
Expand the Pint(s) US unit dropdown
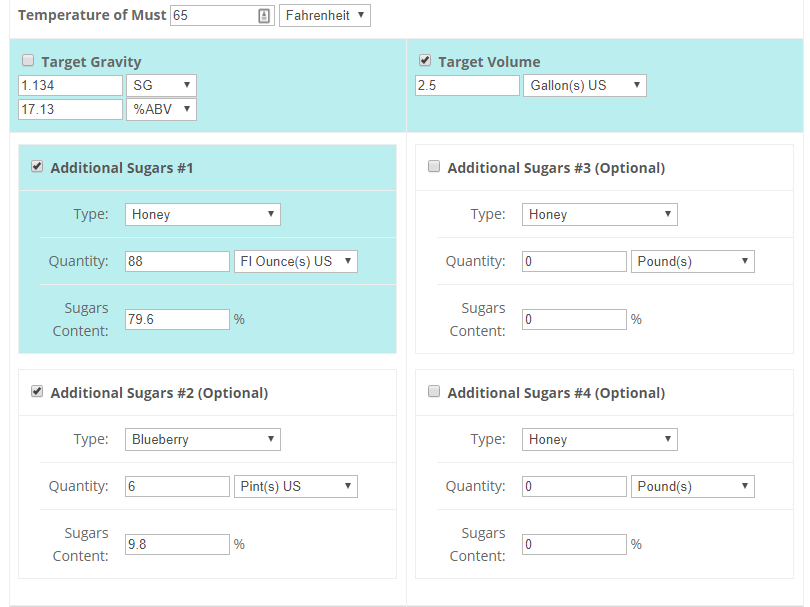295,486
